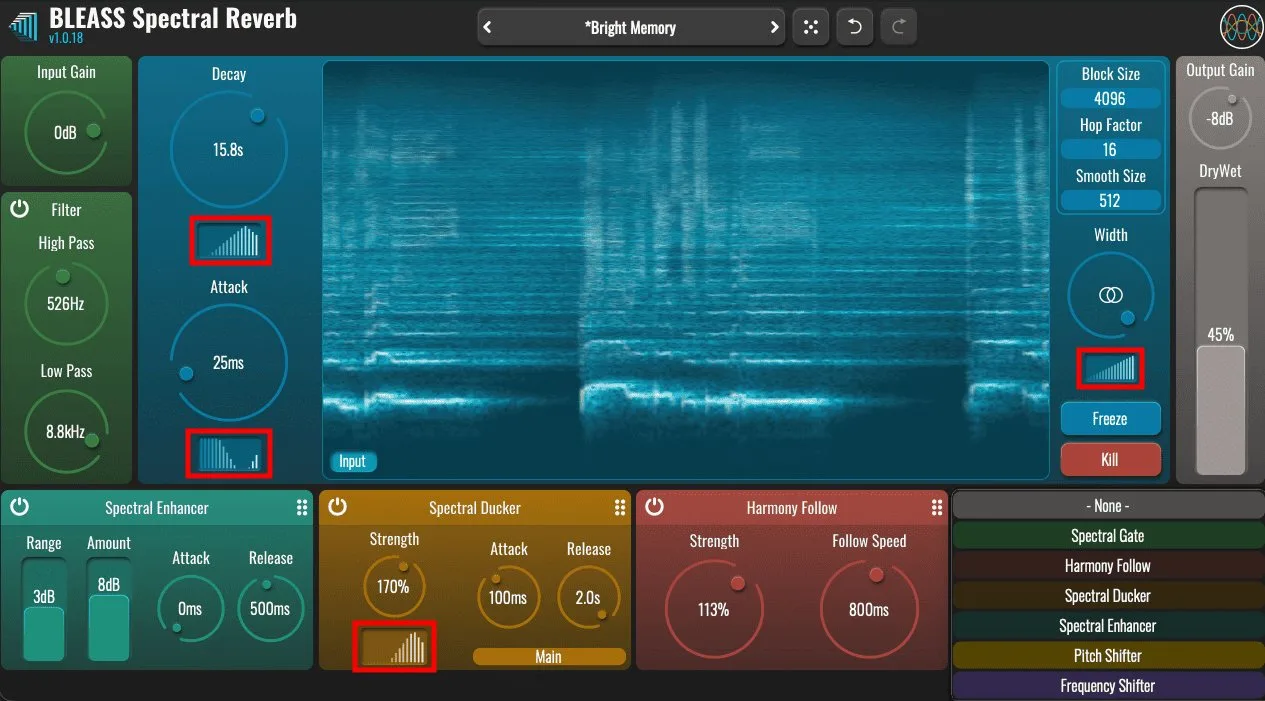Grab the Spectral Ducker drag handle dots
The height and width of the screenshot is (701, 1265).
coord(620,507)
